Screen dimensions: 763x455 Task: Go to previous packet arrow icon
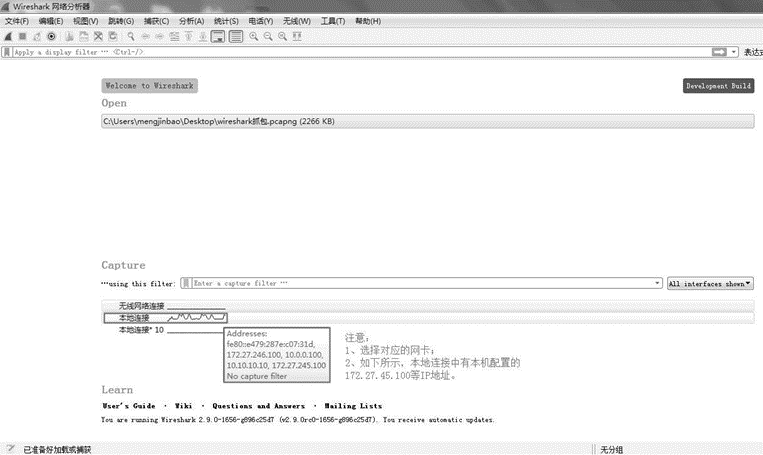click(x=145, y=36)
